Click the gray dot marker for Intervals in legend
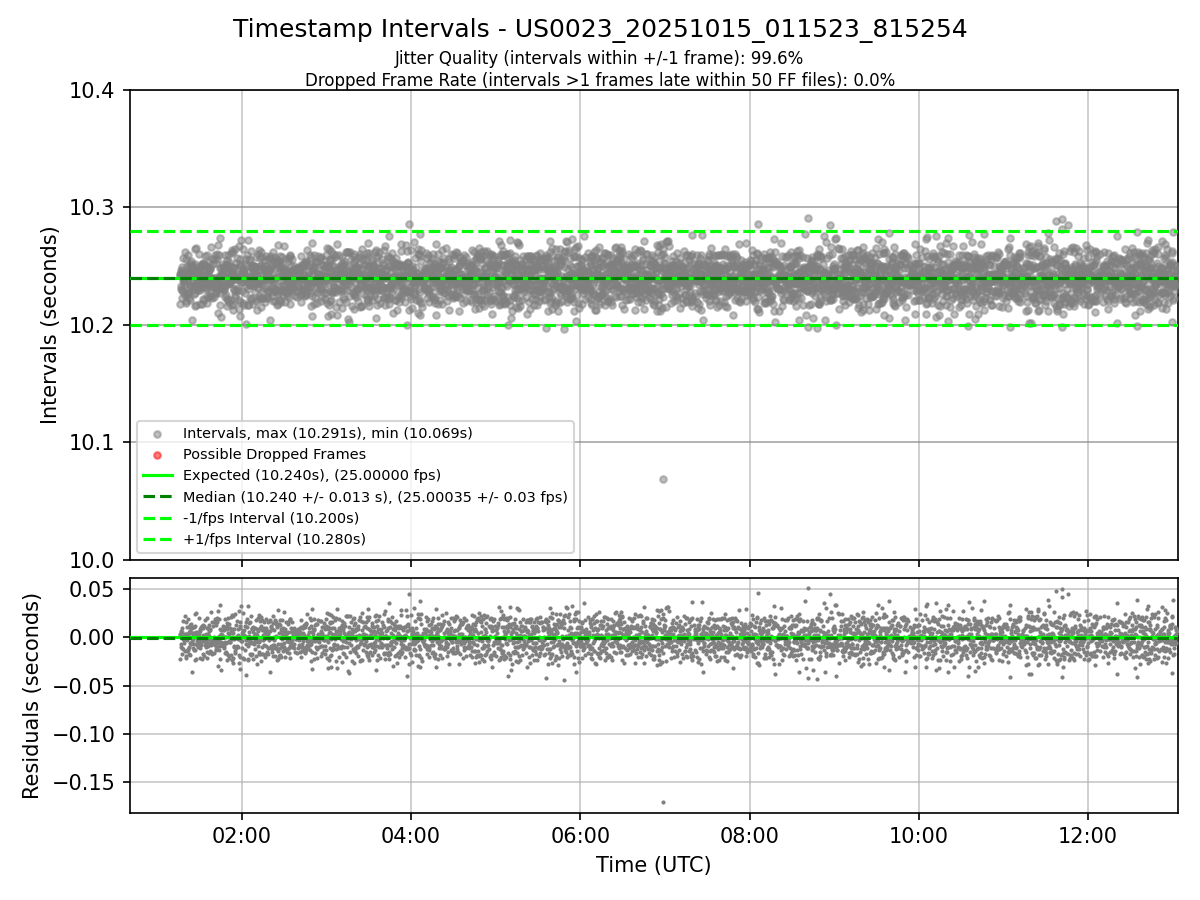 pos(157,433)
